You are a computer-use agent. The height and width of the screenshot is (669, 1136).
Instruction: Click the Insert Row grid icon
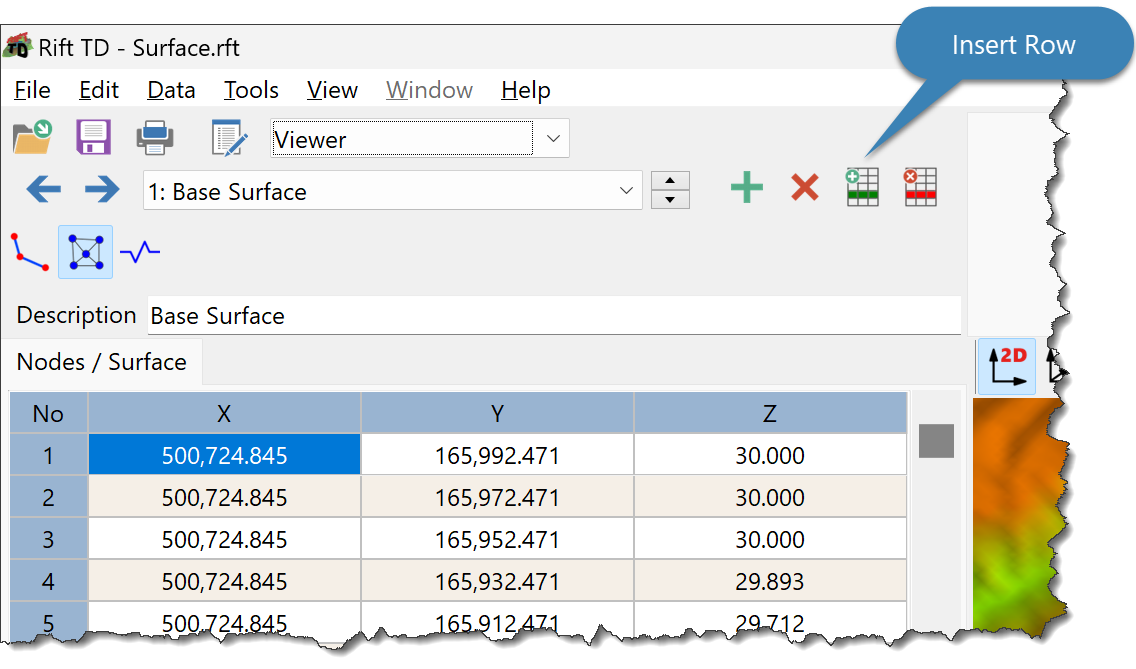(862, 188)
